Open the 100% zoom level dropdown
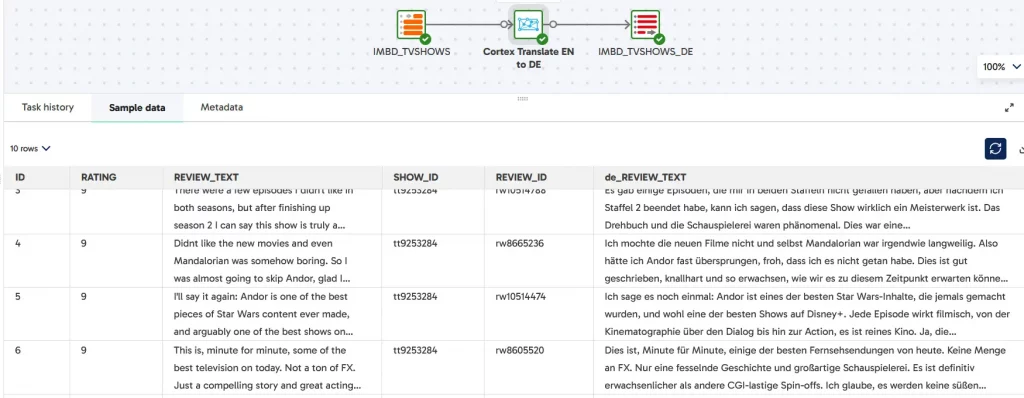Screen dimensions: 1024x398 (x=1001, y=67)
